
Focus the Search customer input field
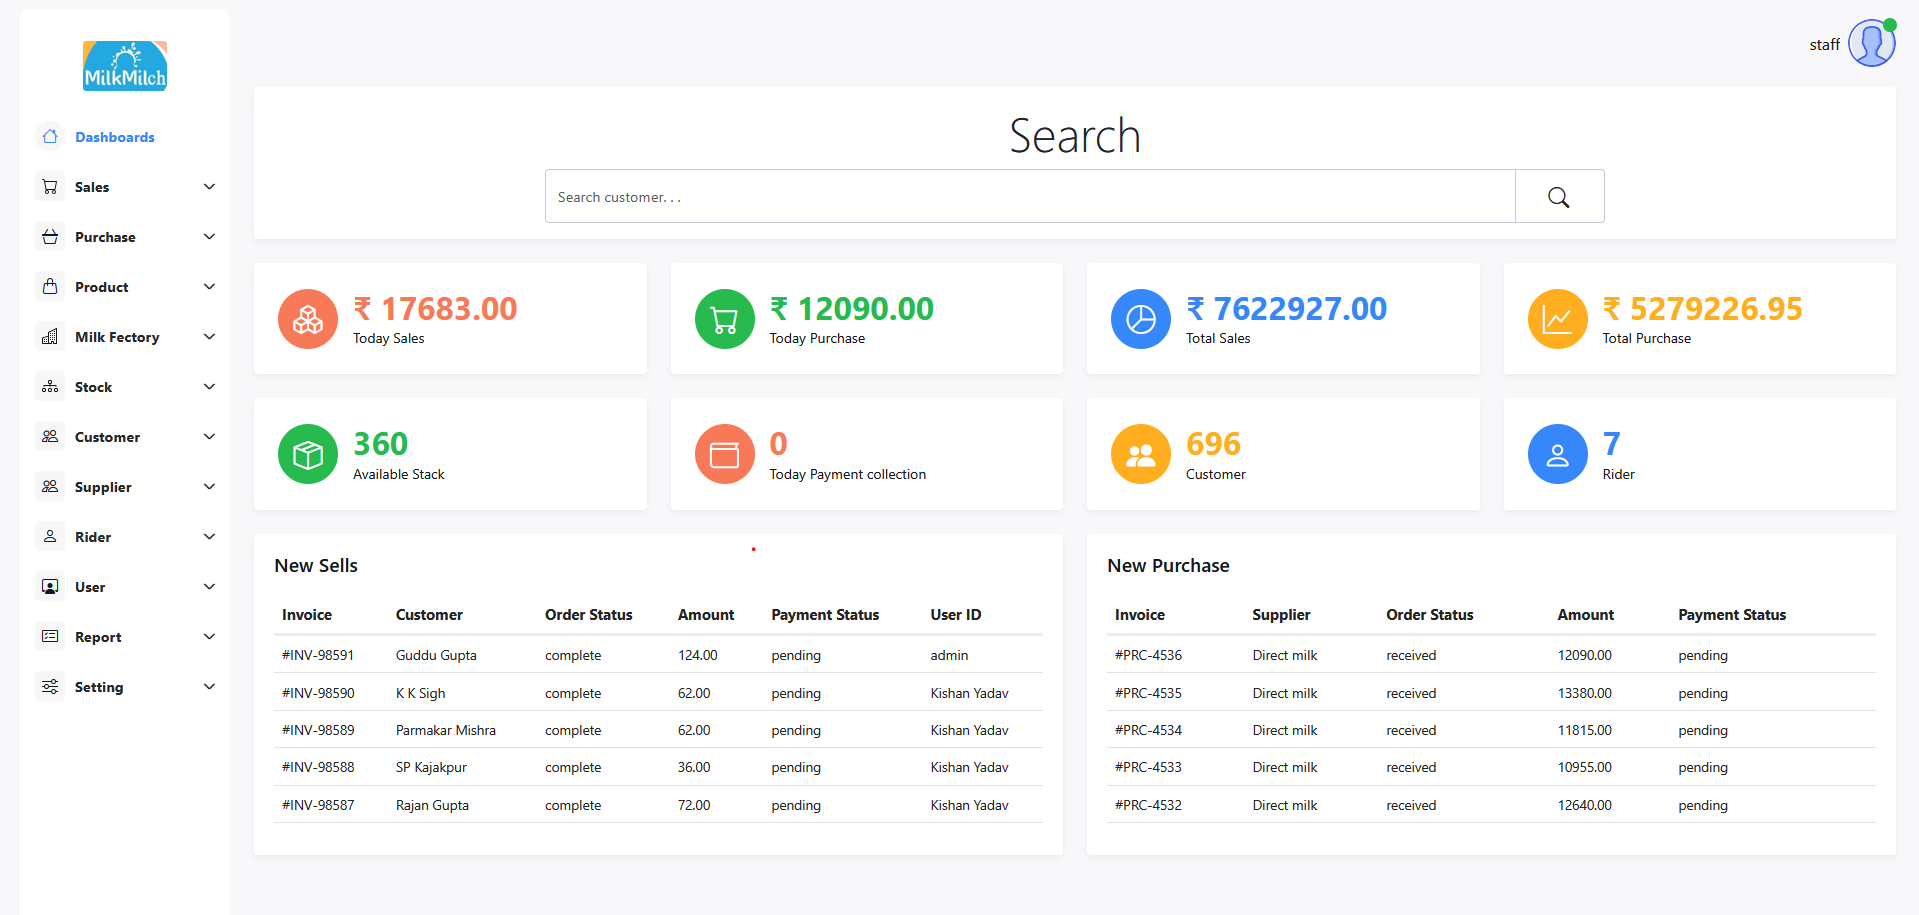pyautogui.click(x=1029, y=197)
